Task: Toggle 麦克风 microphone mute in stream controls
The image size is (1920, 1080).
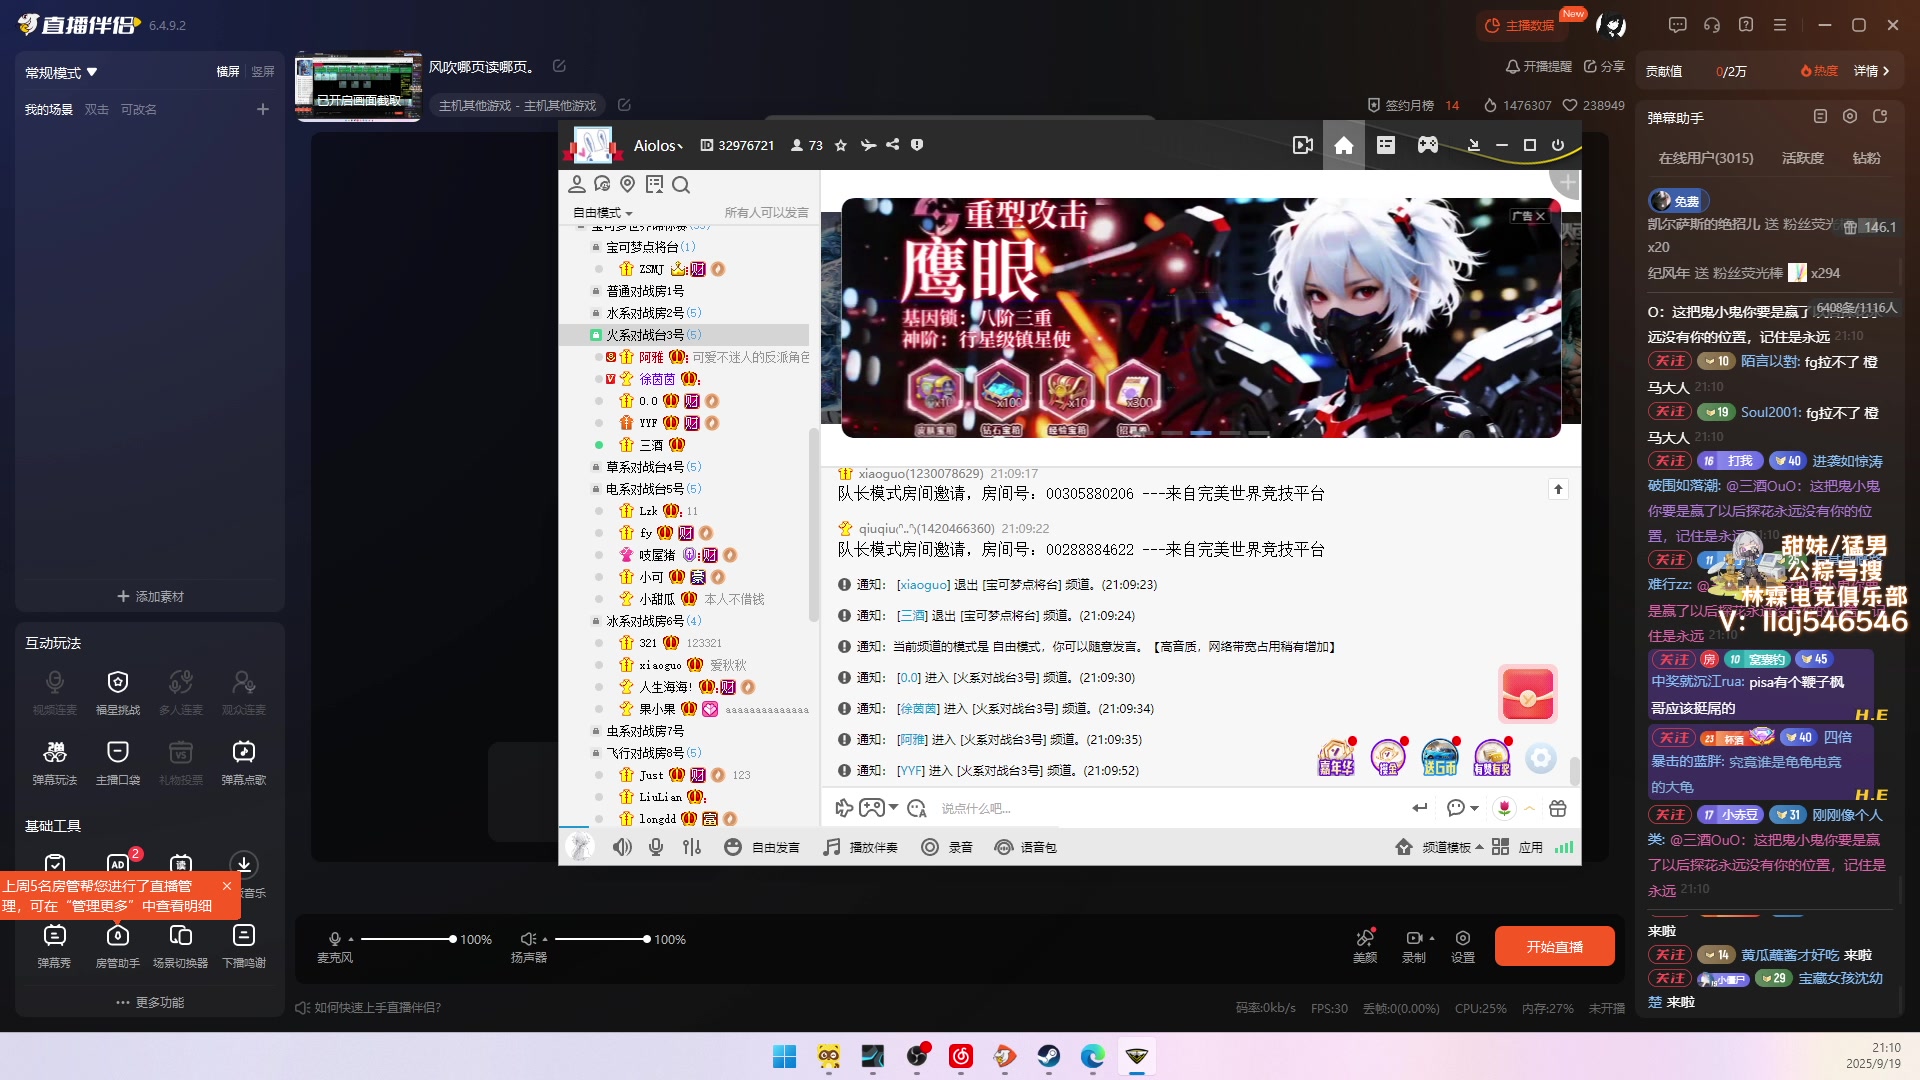Action: tap(335, 939)
